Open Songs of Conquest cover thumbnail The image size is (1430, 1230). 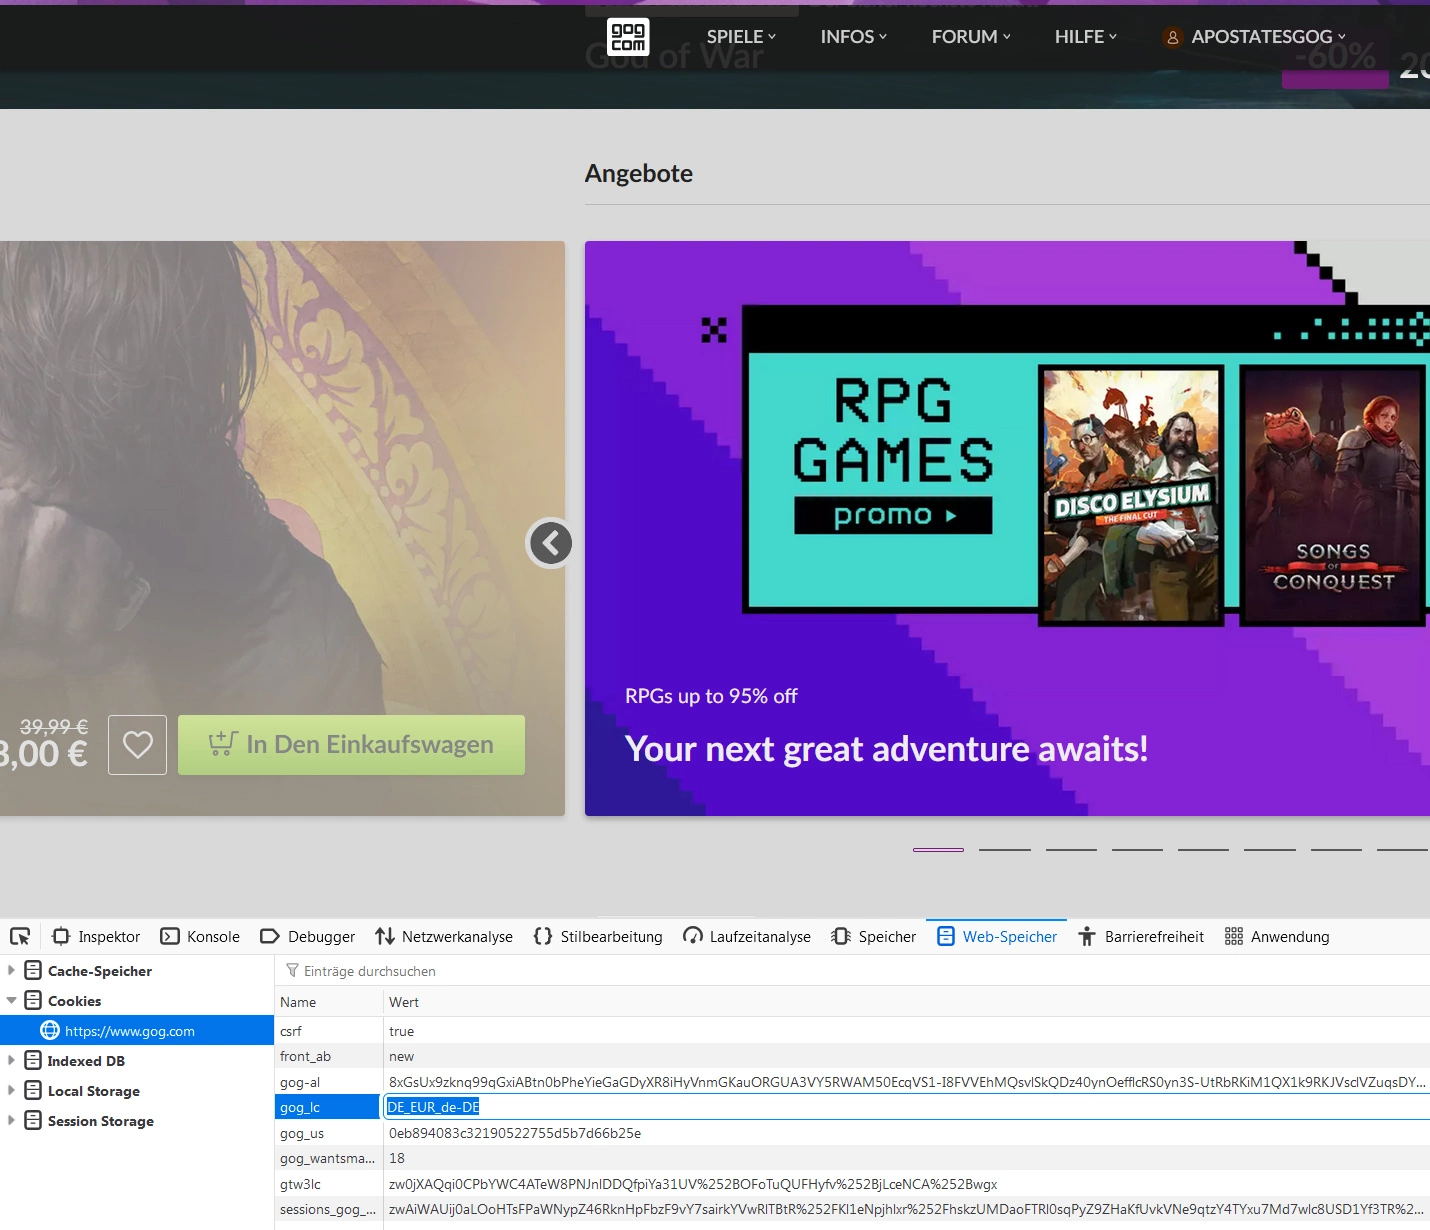click(x=1332, y=495)
